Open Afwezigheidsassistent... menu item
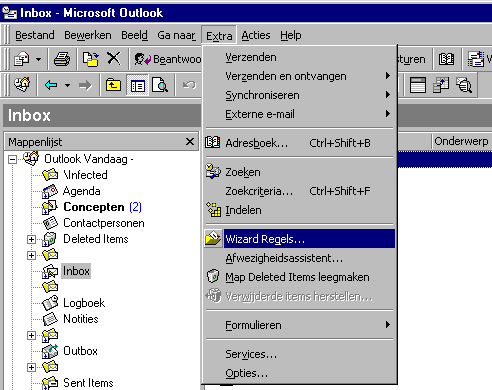 [x=299, y=258]
